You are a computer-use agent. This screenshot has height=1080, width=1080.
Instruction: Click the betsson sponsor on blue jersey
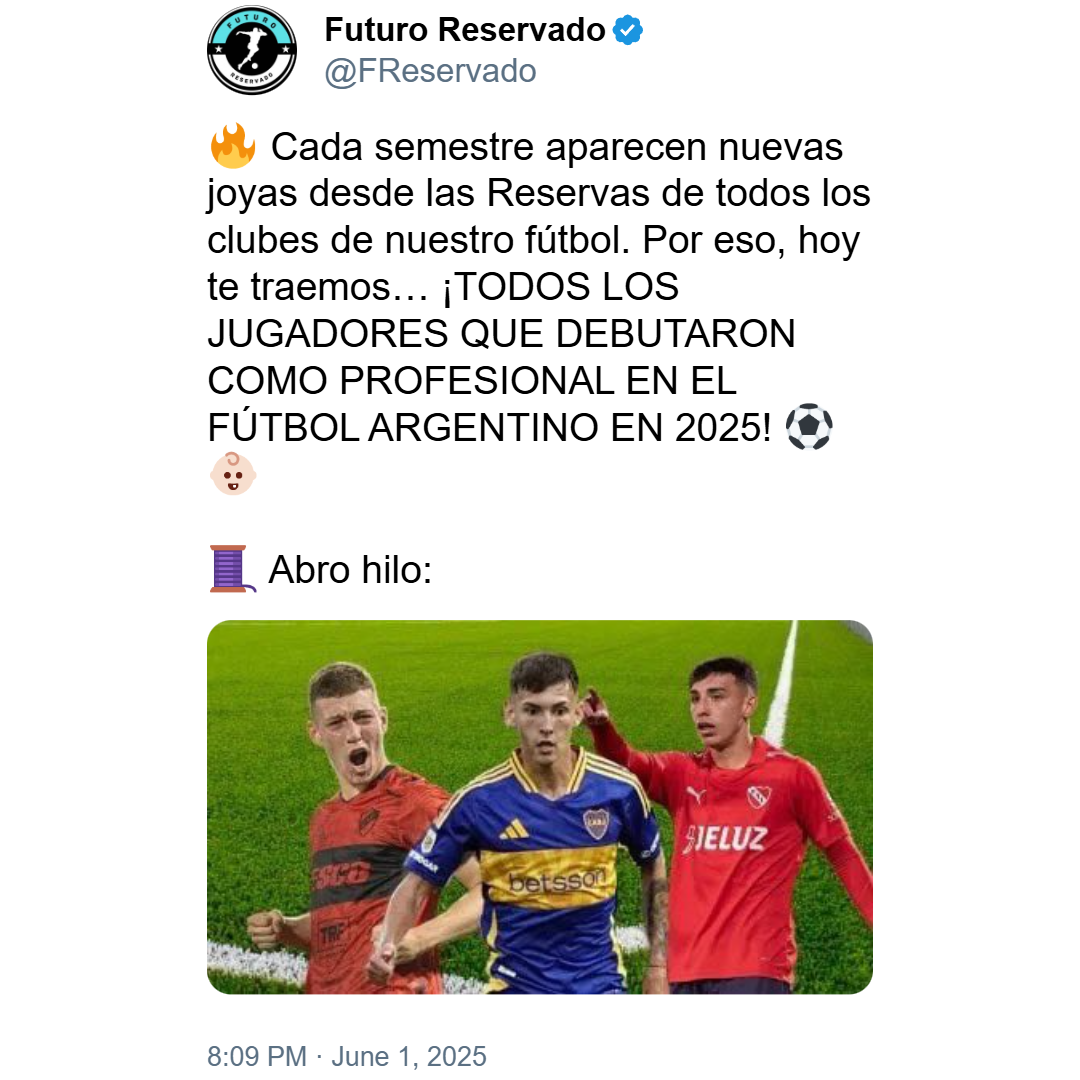(558, 881)
